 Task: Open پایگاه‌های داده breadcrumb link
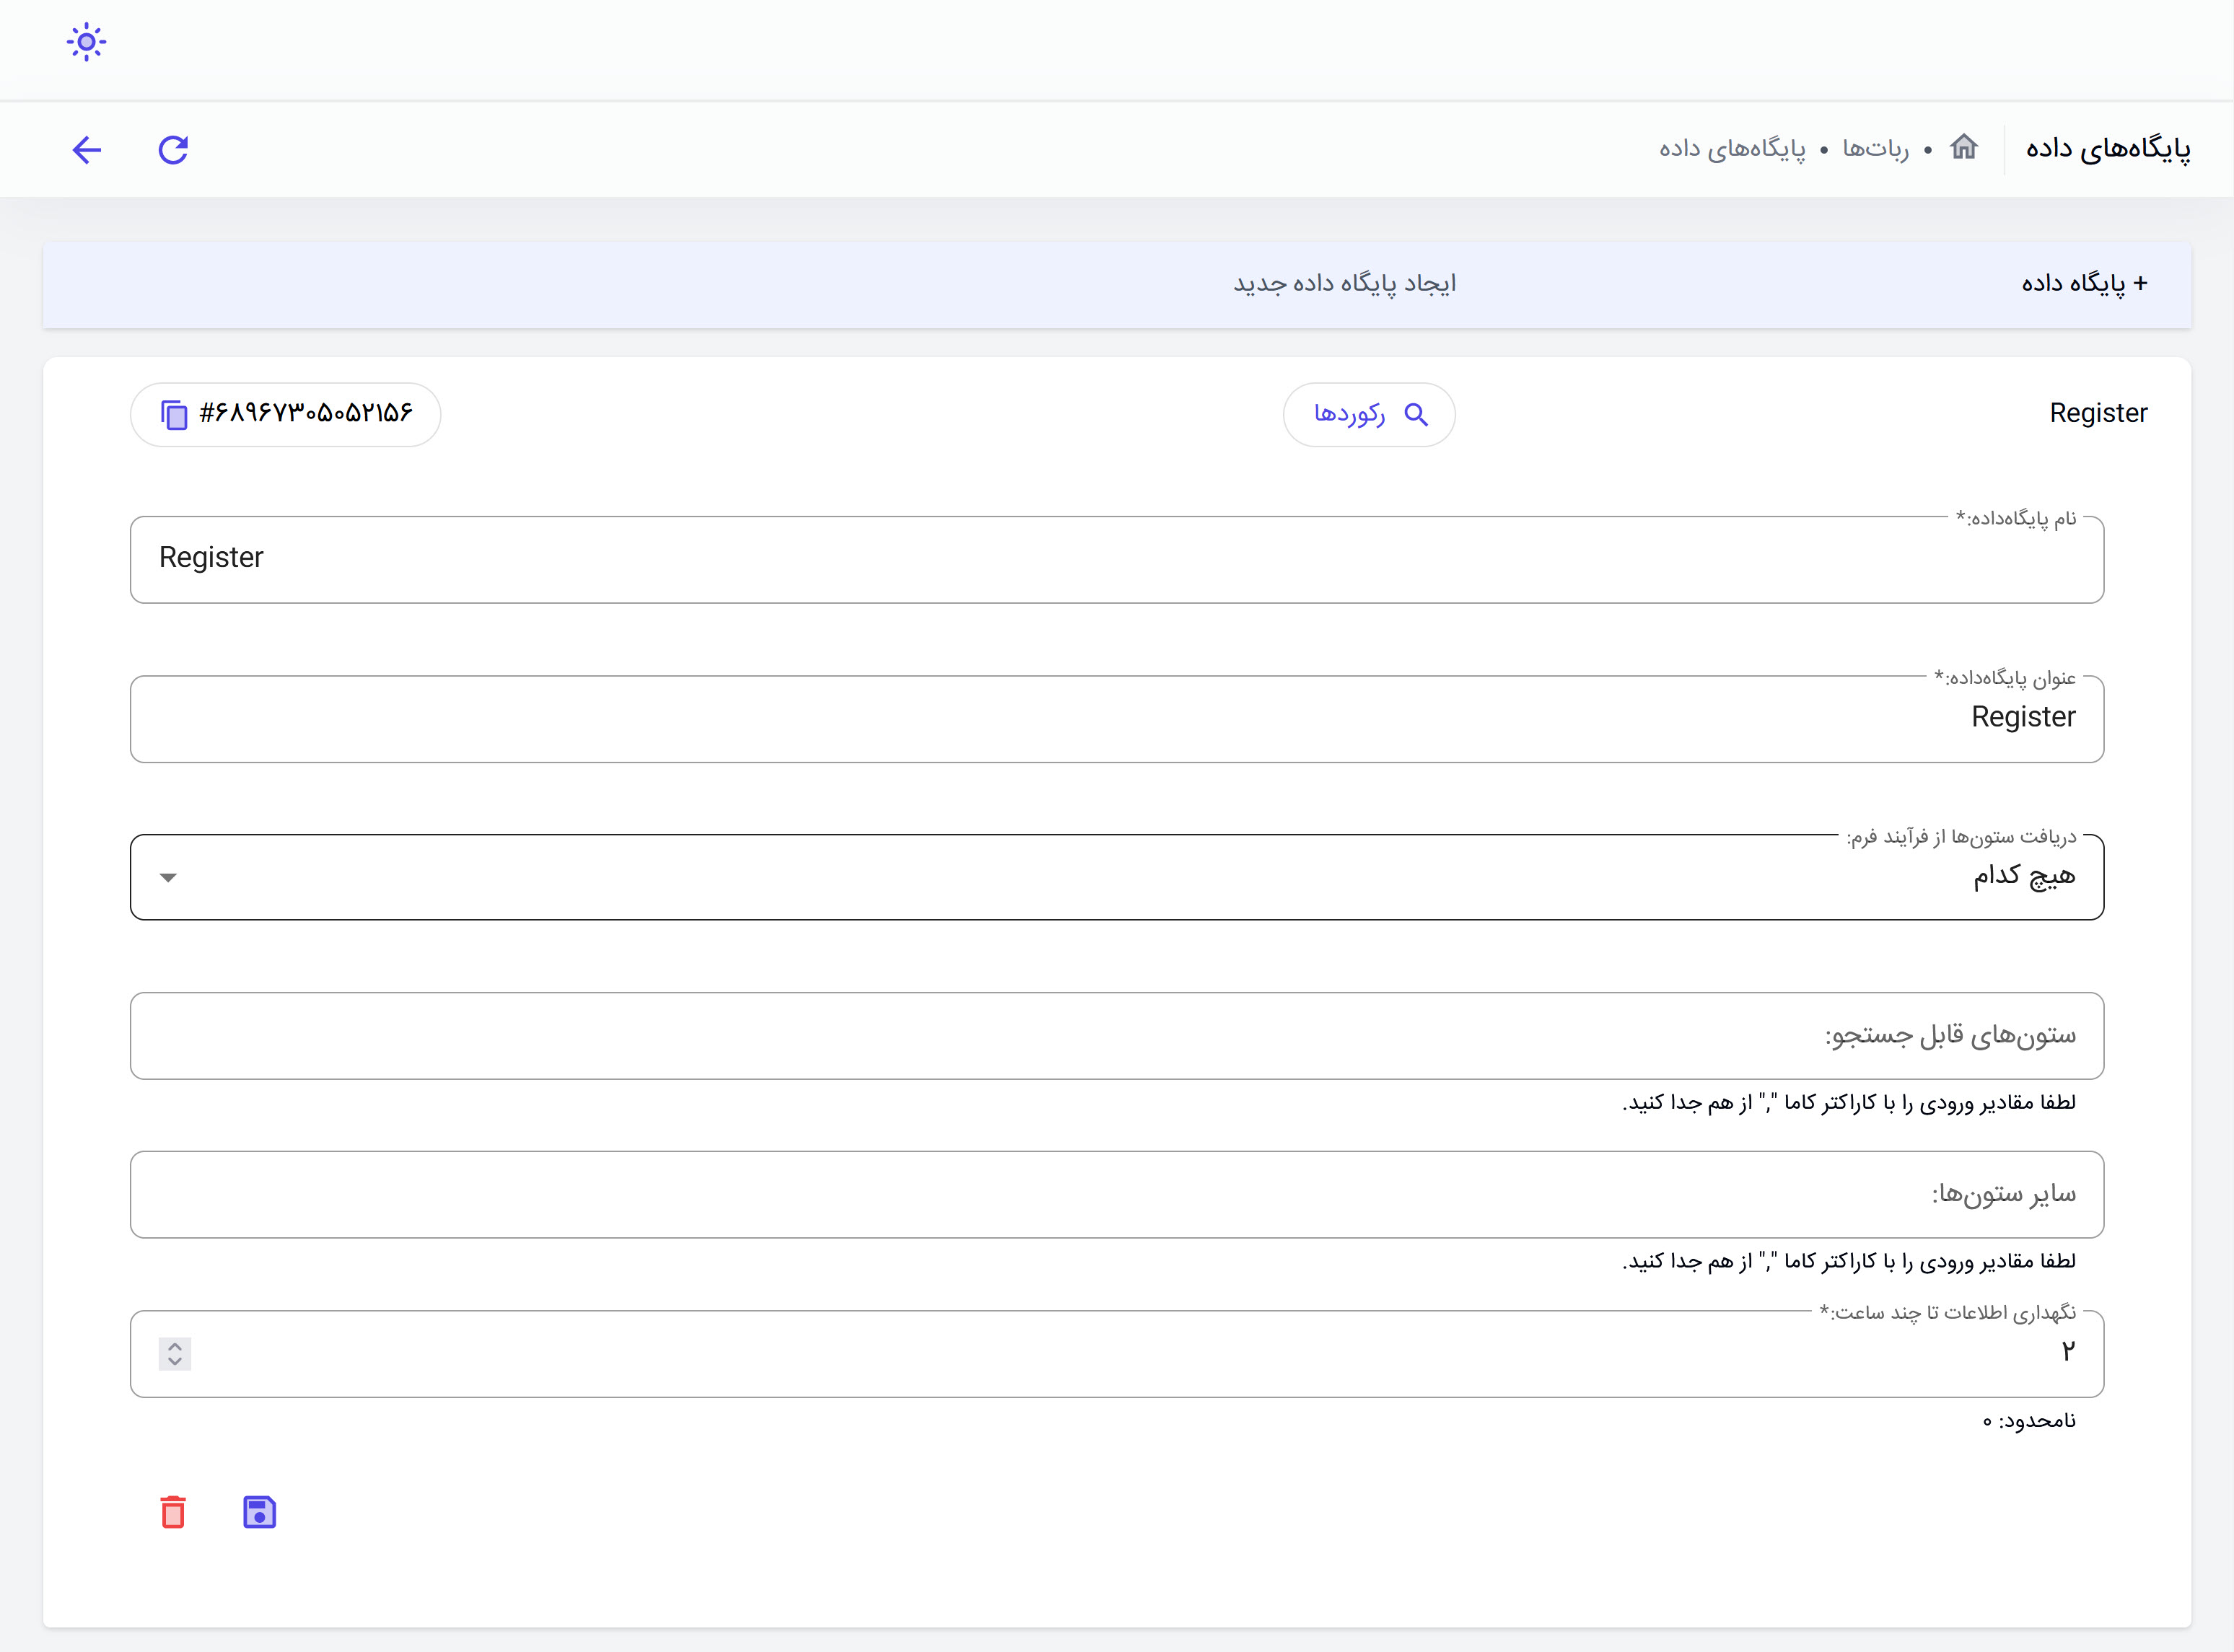coord(1732,149)
